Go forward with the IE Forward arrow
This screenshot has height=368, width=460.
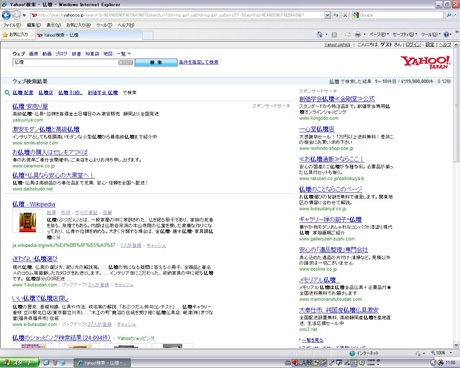pyautogui.click(x=16, y=15)
